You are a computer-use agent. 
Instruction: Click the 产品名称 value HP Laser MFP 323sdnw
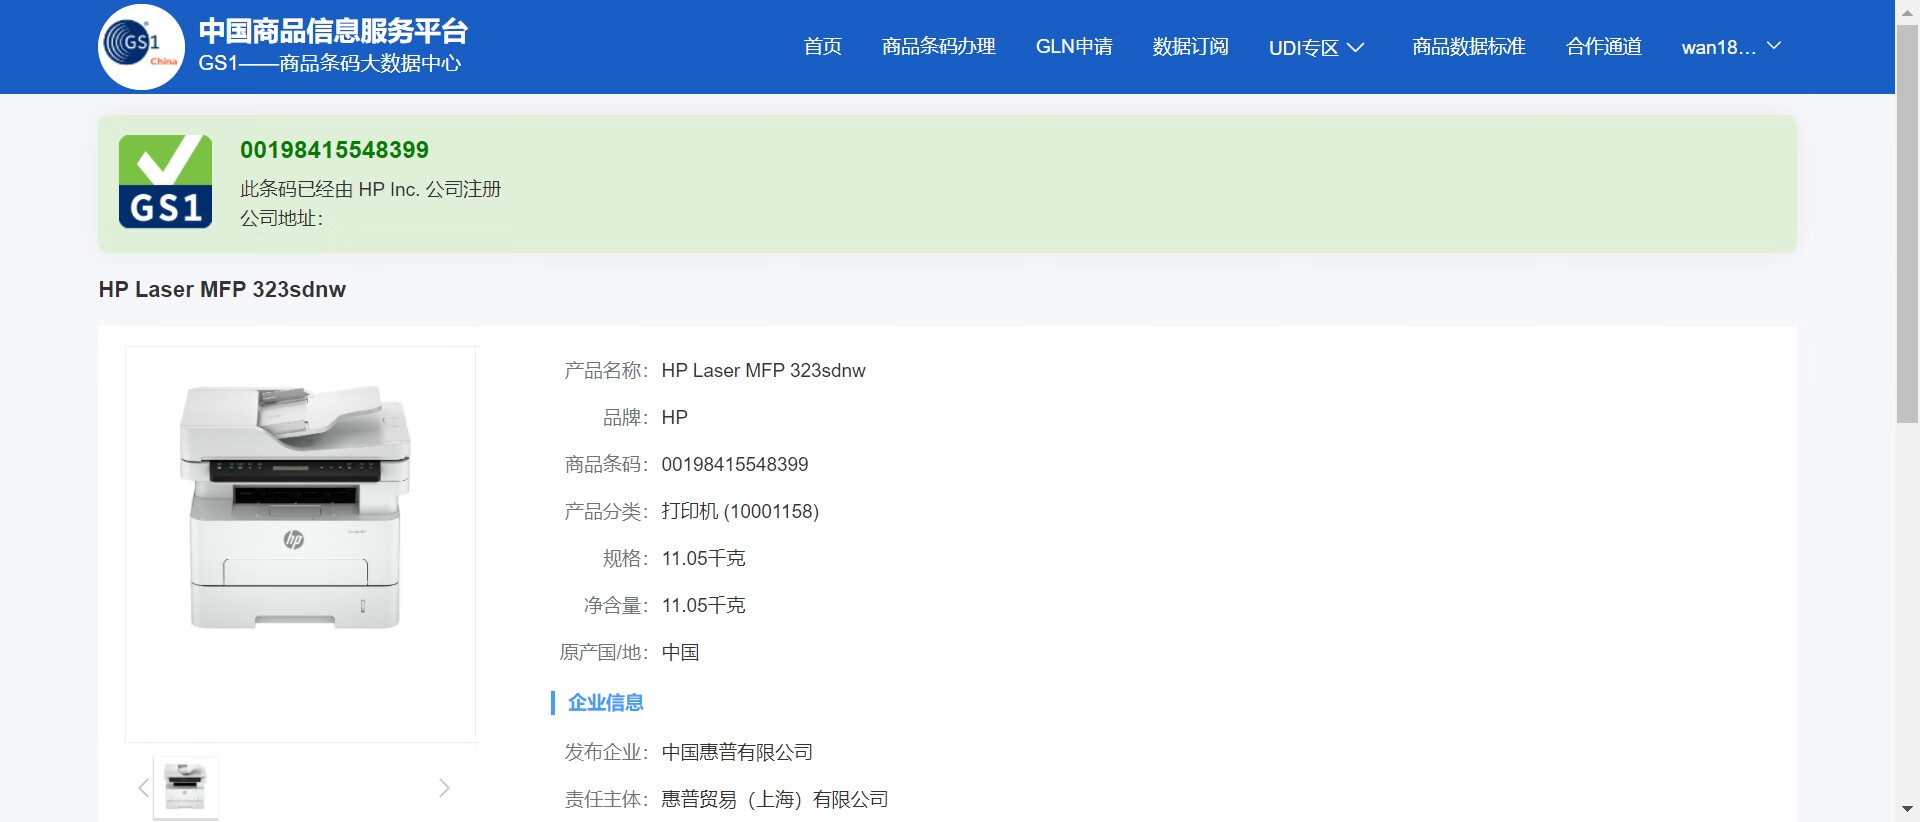[763, 371]
